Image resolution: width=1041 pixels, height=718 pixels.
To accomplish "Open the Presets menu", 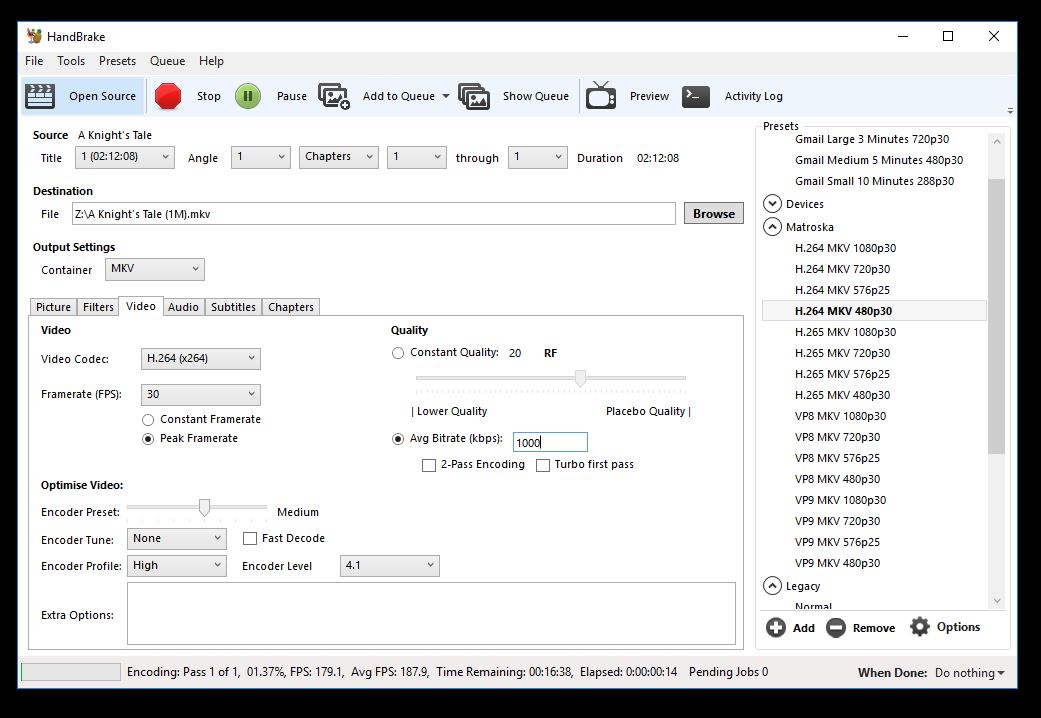I will [x=118, y=61].
